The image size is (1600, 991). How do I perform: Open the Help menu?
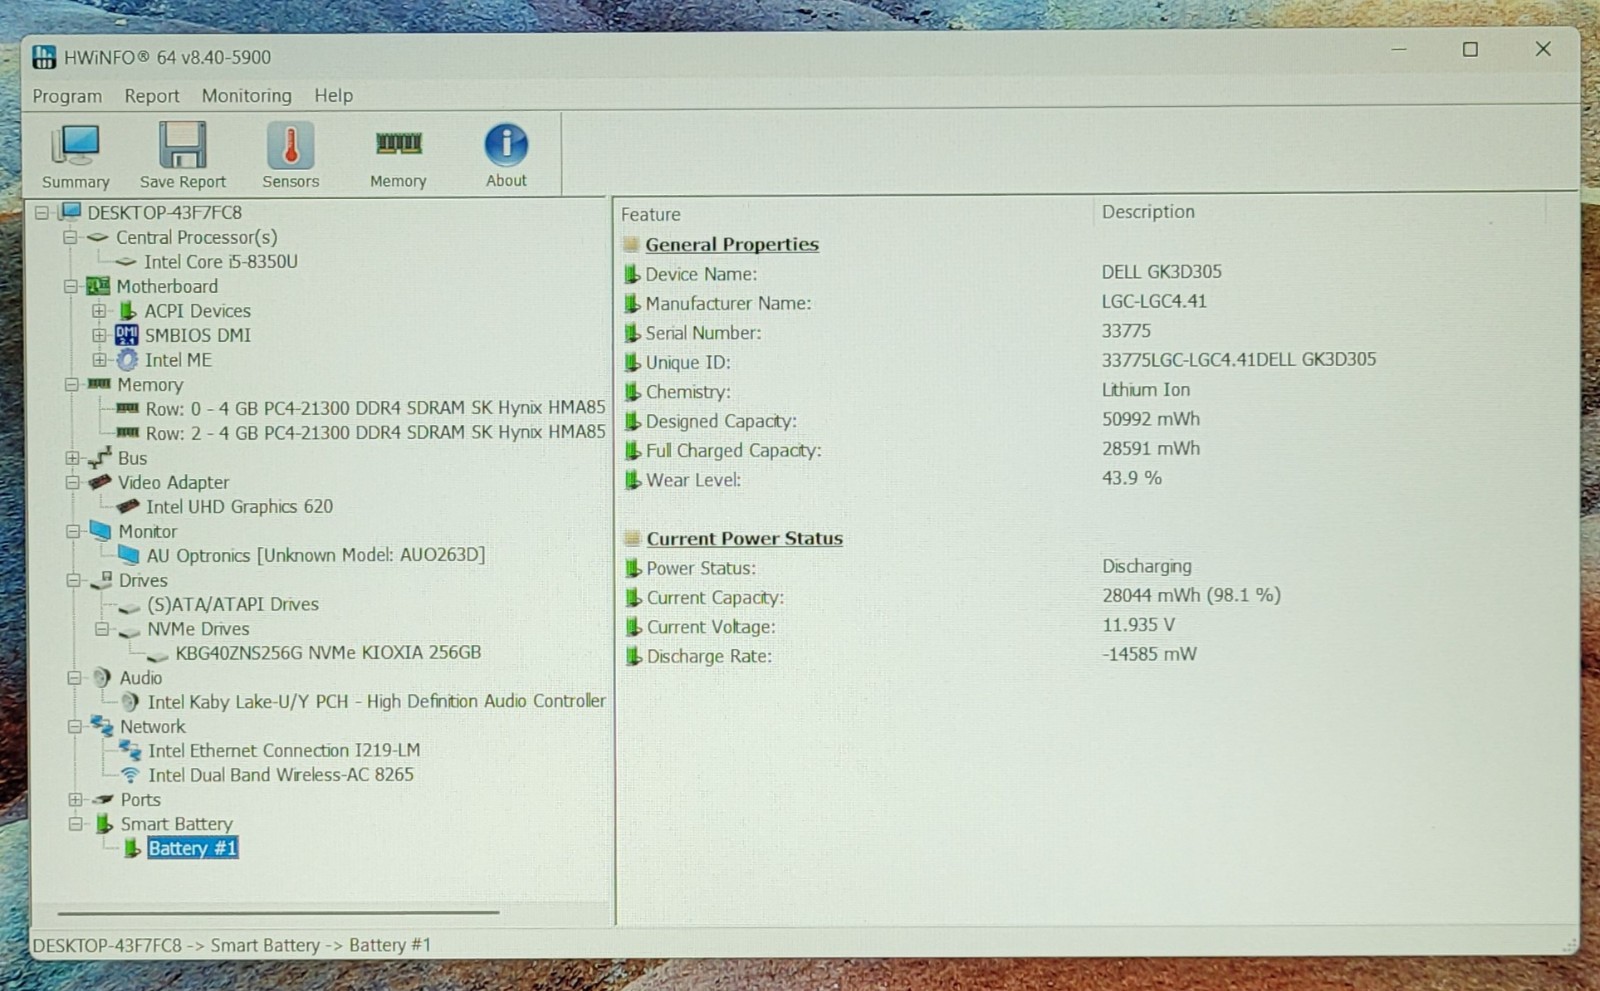(x=334, y=96)
